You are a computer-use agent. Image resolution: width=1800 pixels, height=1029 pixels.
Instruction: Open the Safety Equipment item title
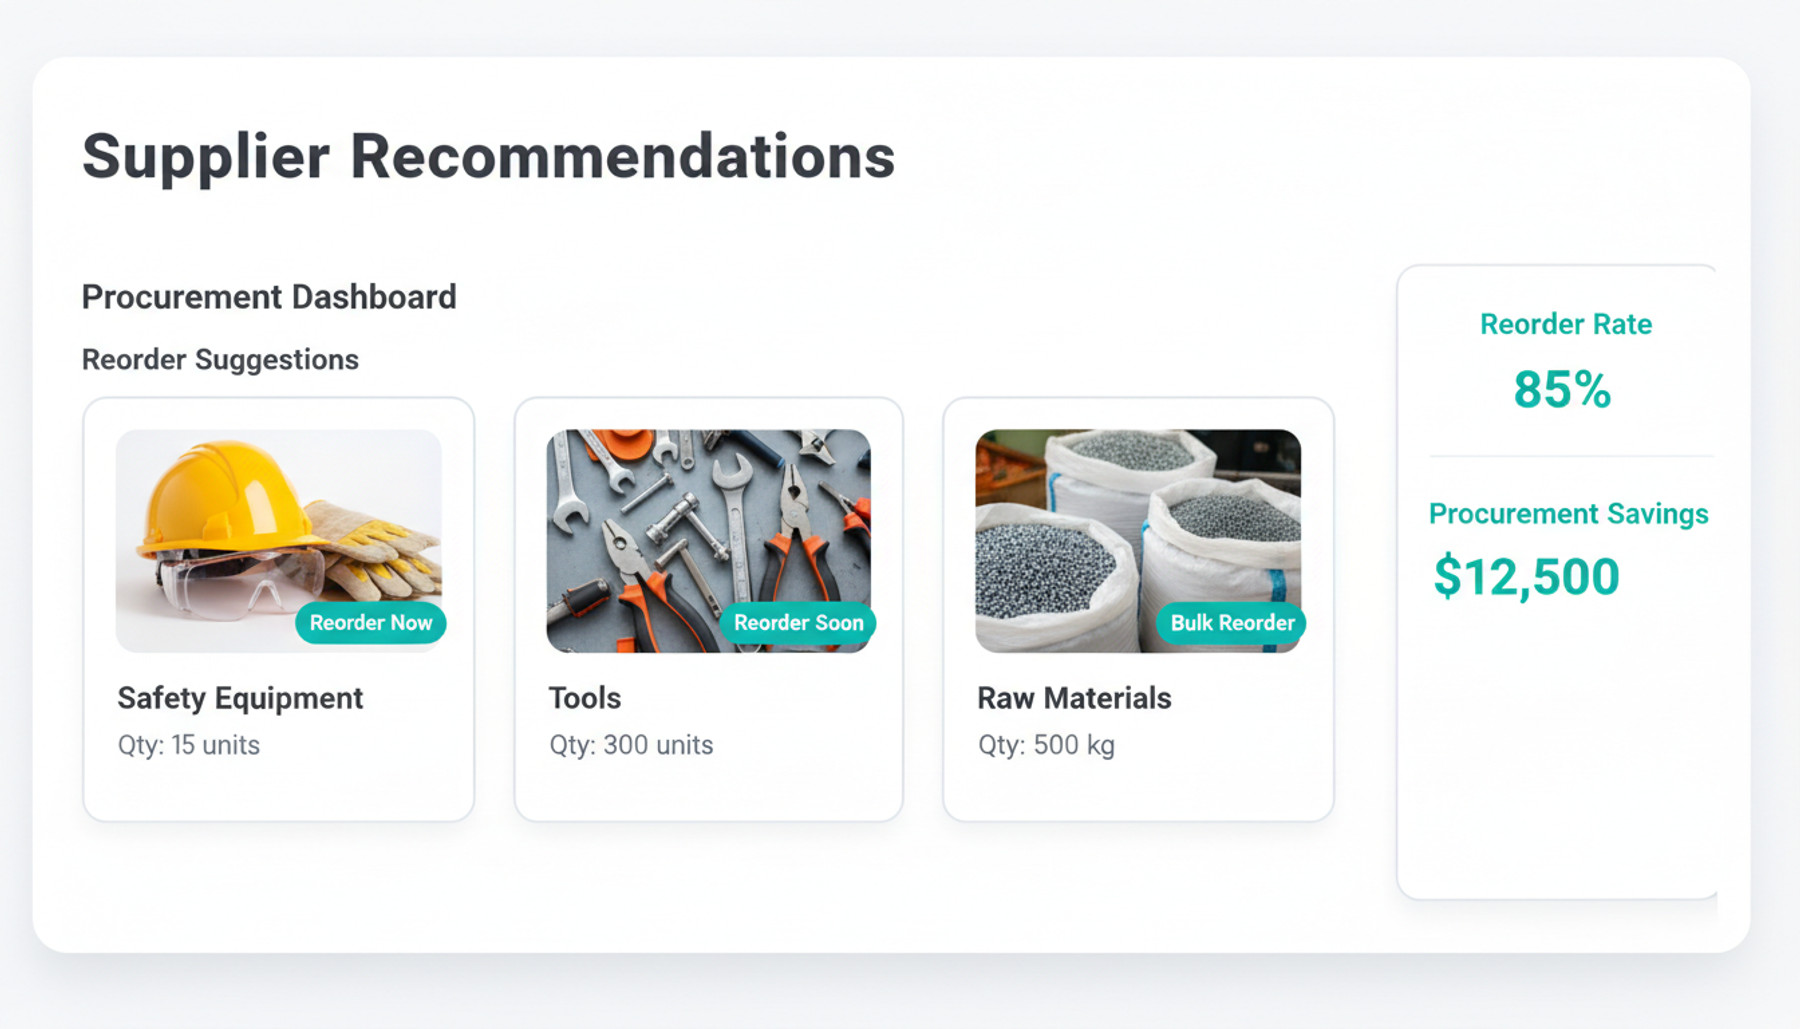(240, 698)
